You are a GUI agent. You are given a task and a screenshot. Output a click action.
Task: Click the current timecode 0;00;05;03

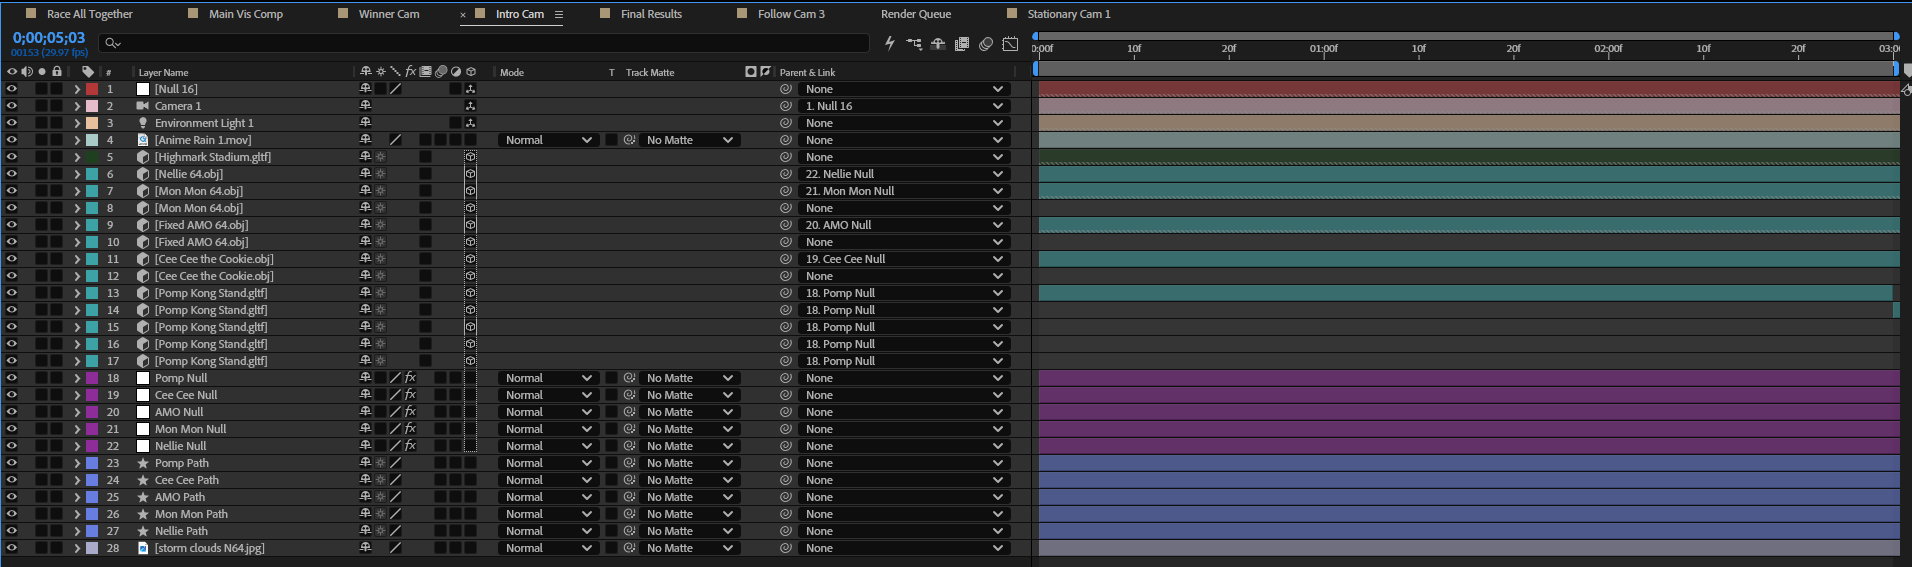tap(49, 38)
